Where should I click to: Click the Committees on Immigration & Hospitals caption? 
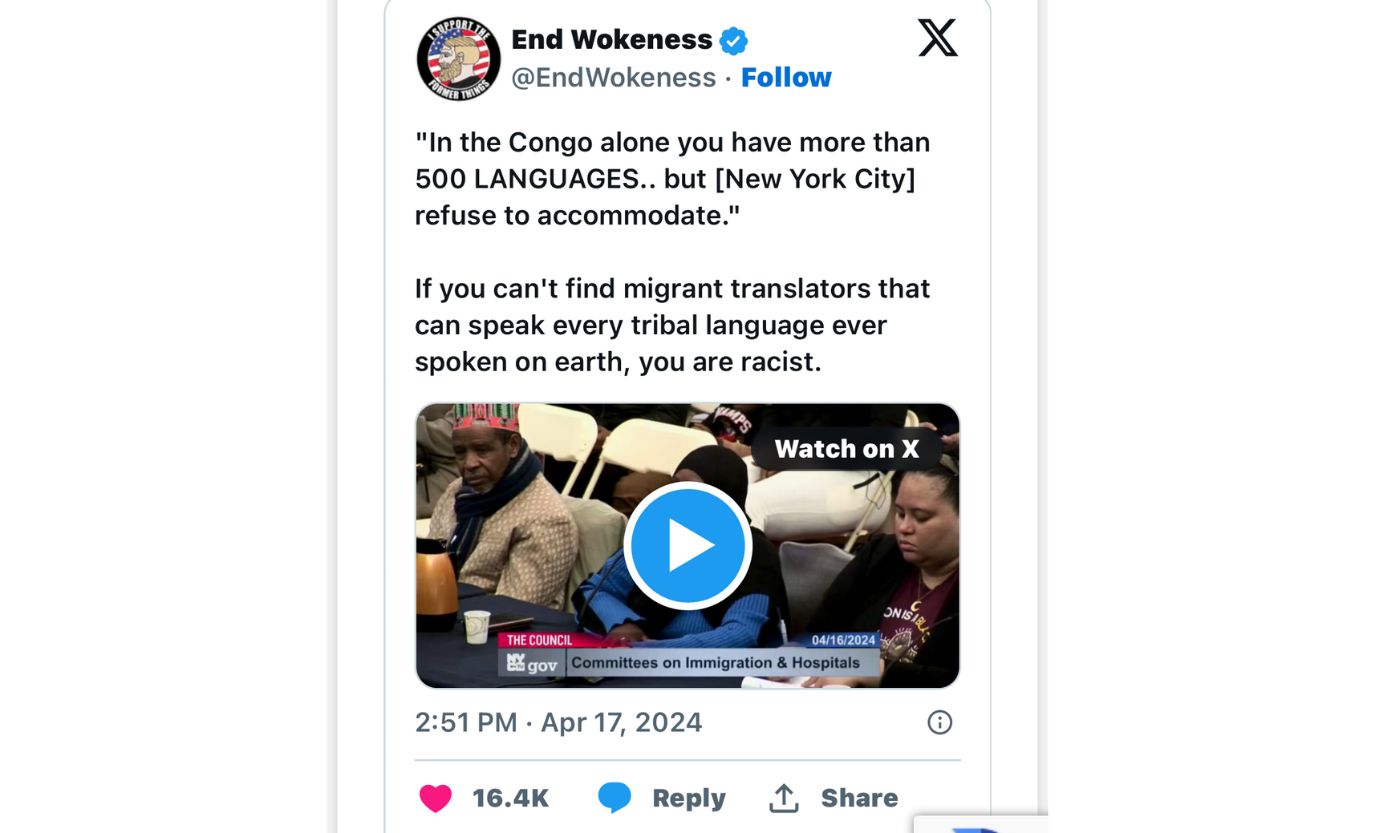[x=716, y=662]
